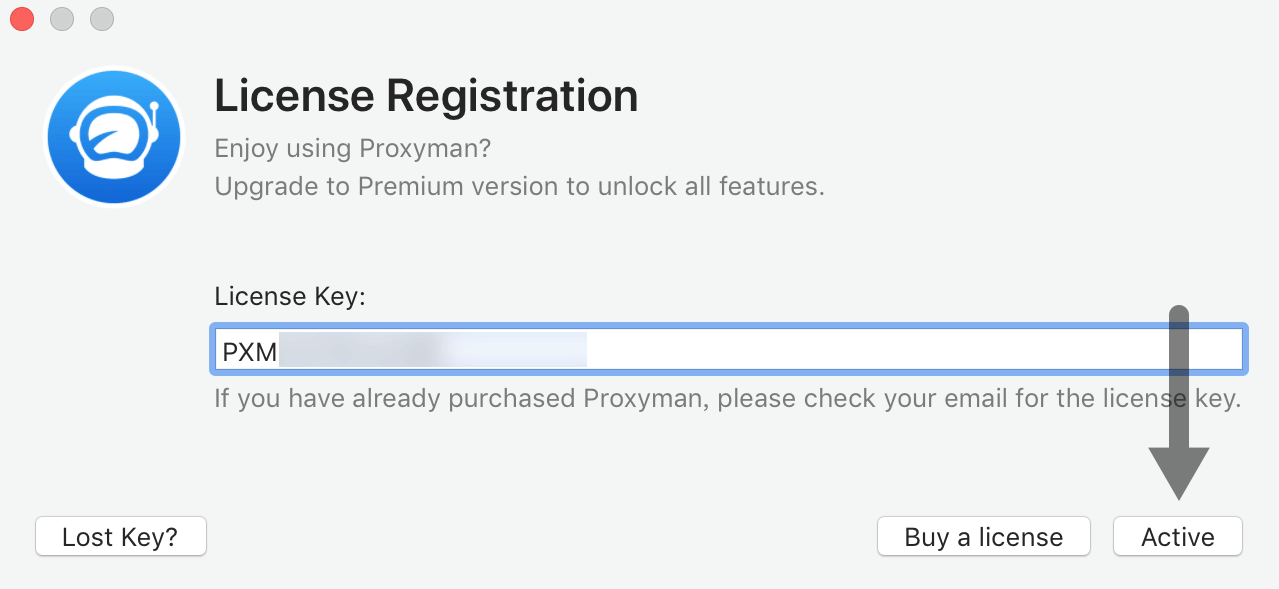Click the "Enjoy using Proxyman?" text
The height and width of the screenshot is (589, 1279).
pos(353,149)
